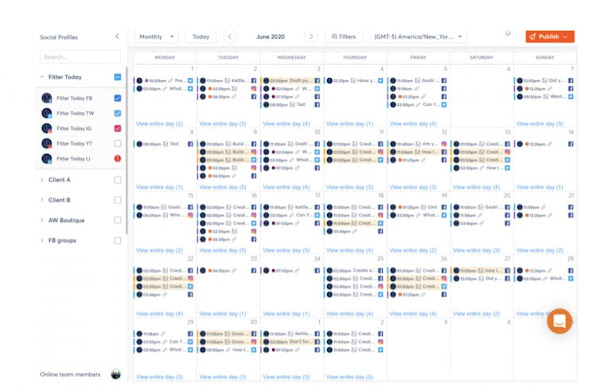Viewport: 600px width, 386px height.
Task: Click the orange Publish button
Action: [550, 37]
